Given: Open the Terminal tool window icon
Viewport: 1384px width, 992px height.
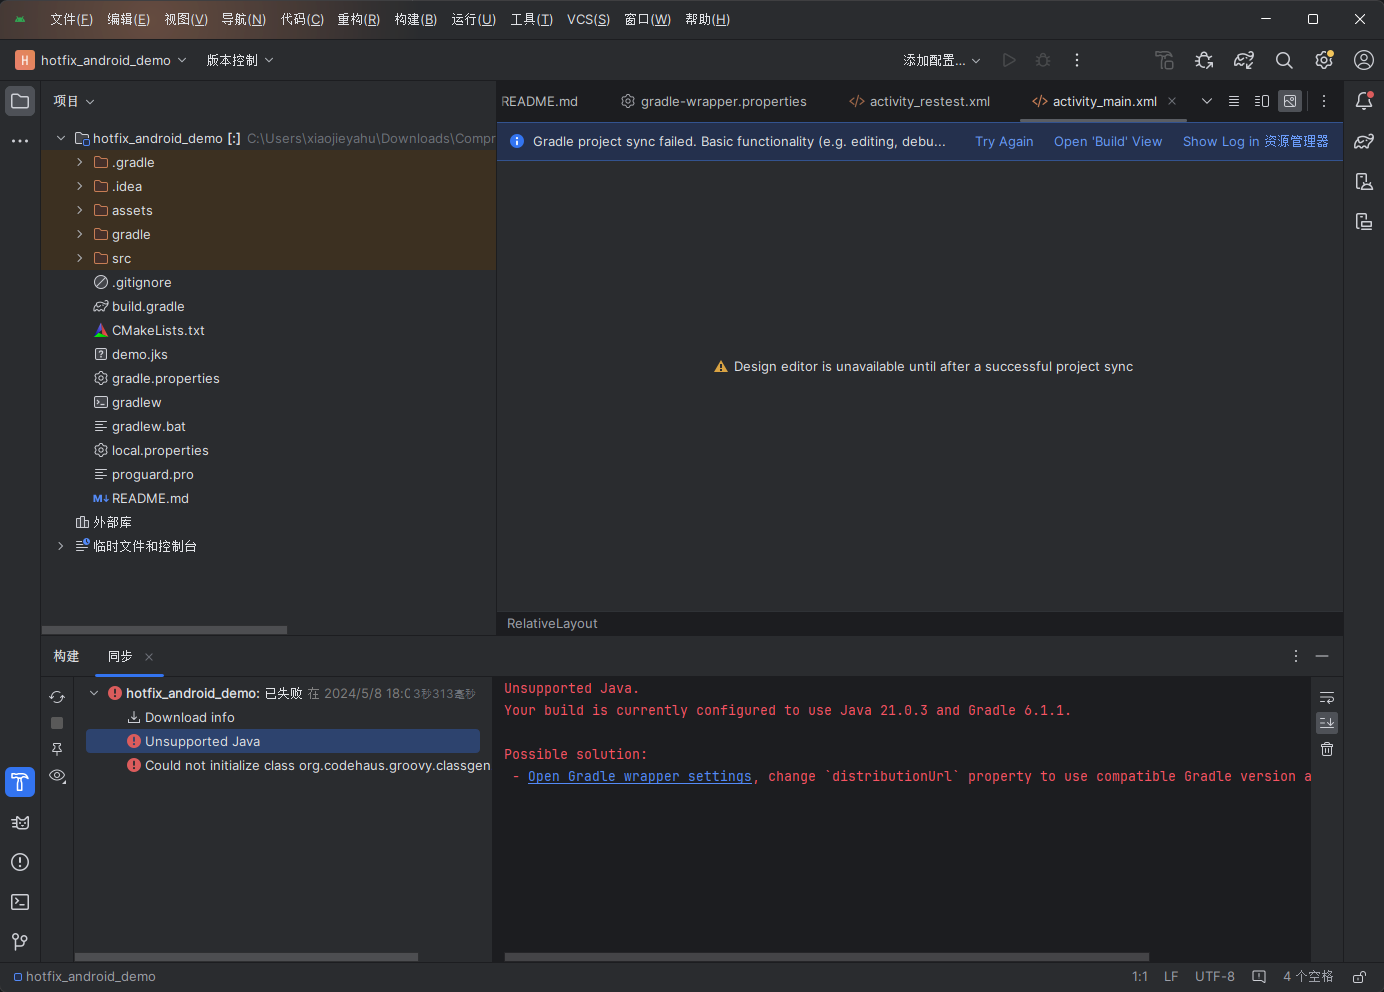Looking at the screenshot, I should tap(20, 902).
